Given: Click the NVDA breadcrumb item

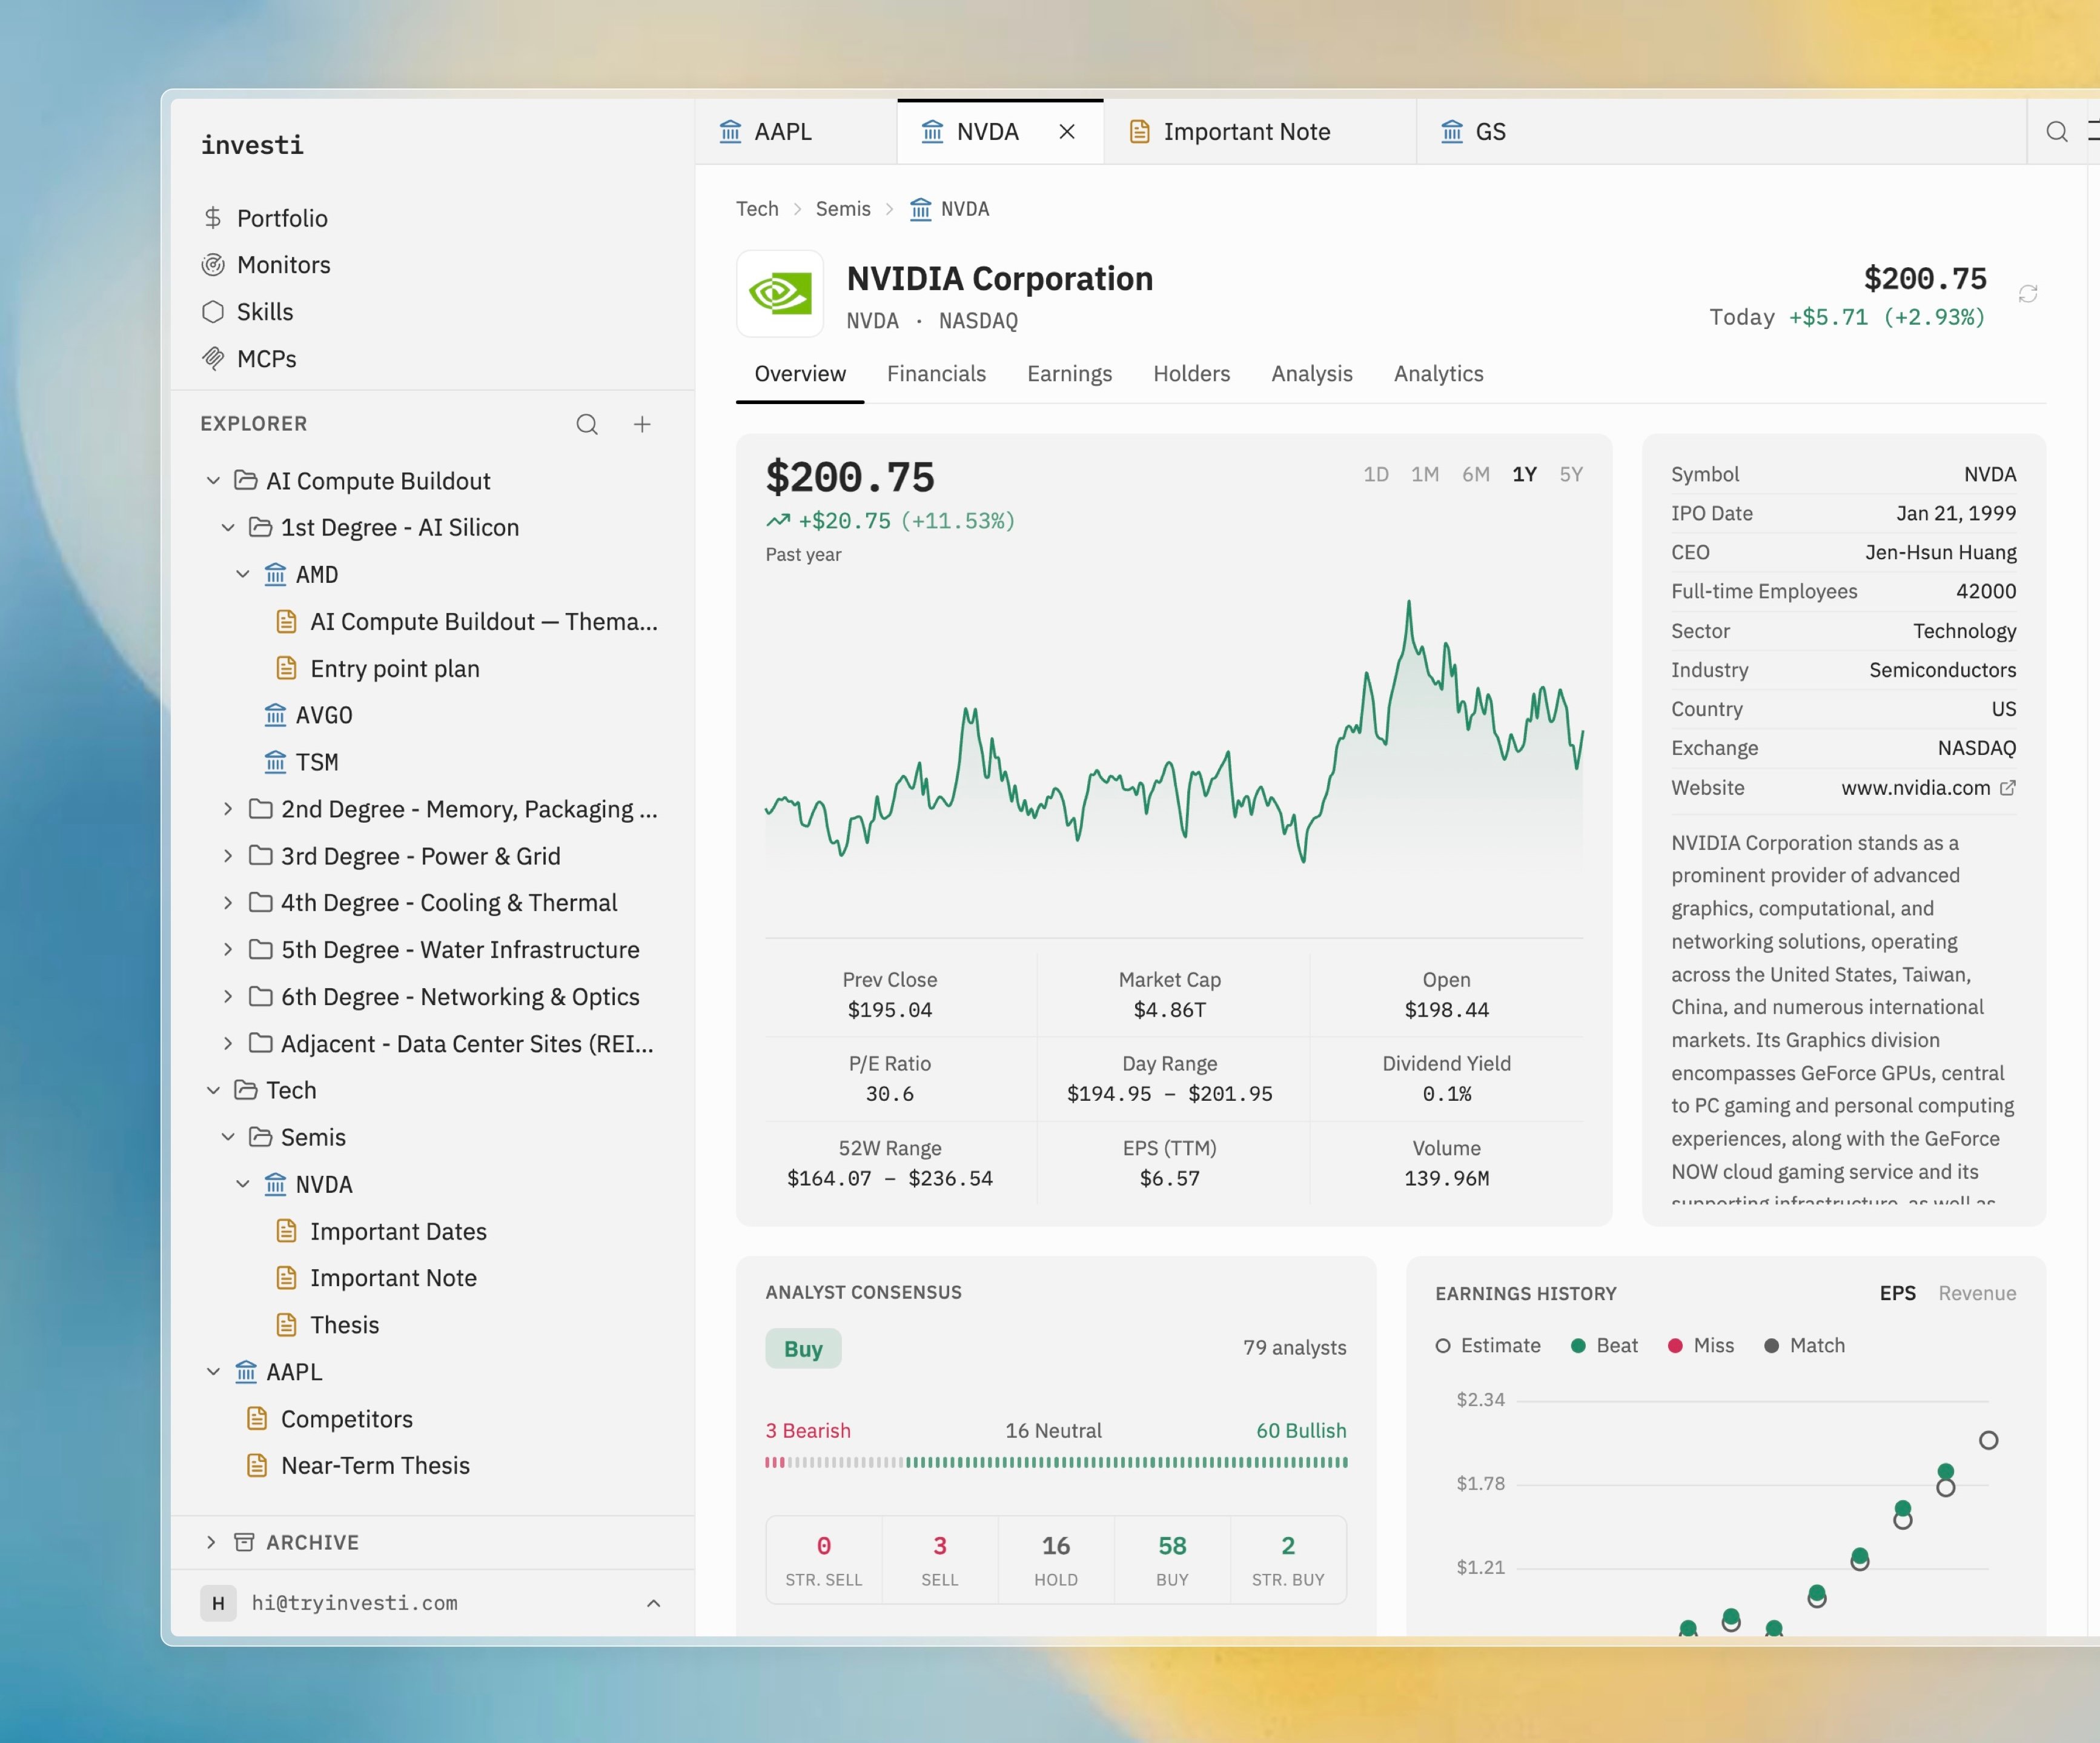Looking at the screenshot, I should click(949, 209).
